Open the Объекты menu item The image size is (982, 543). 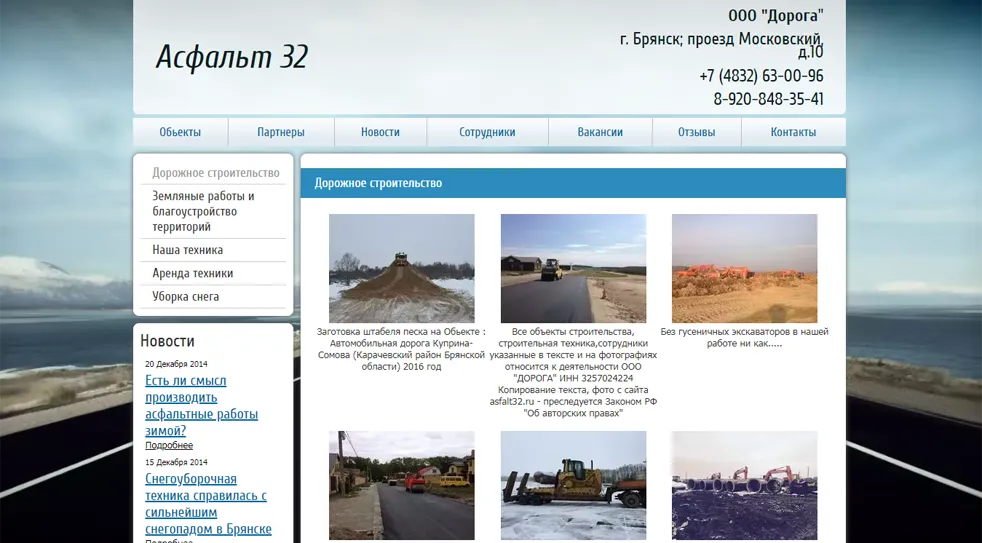coord(180,132)
